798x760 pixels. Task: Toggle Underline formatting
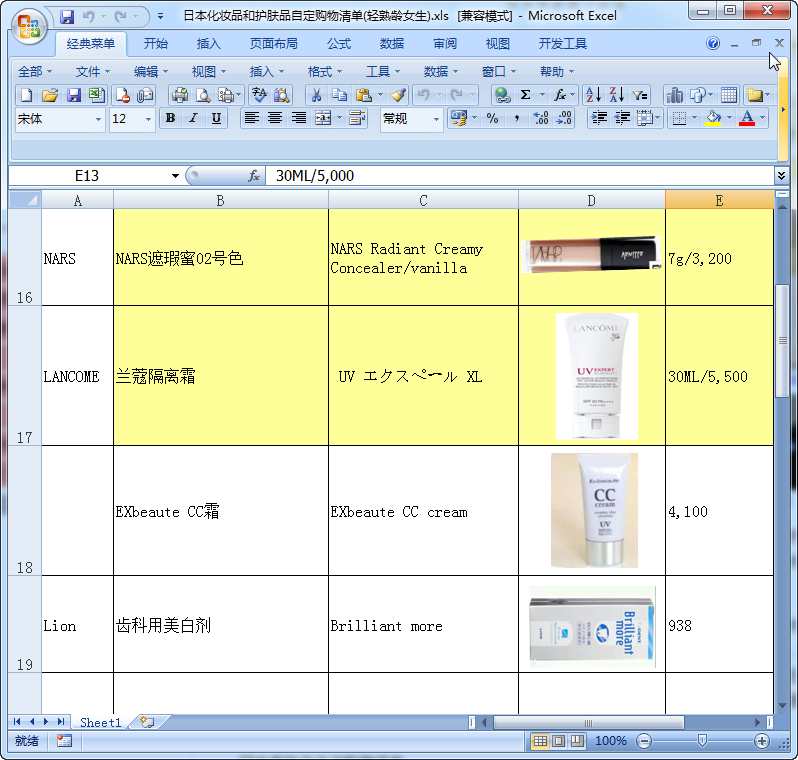[x=216, y=119]
